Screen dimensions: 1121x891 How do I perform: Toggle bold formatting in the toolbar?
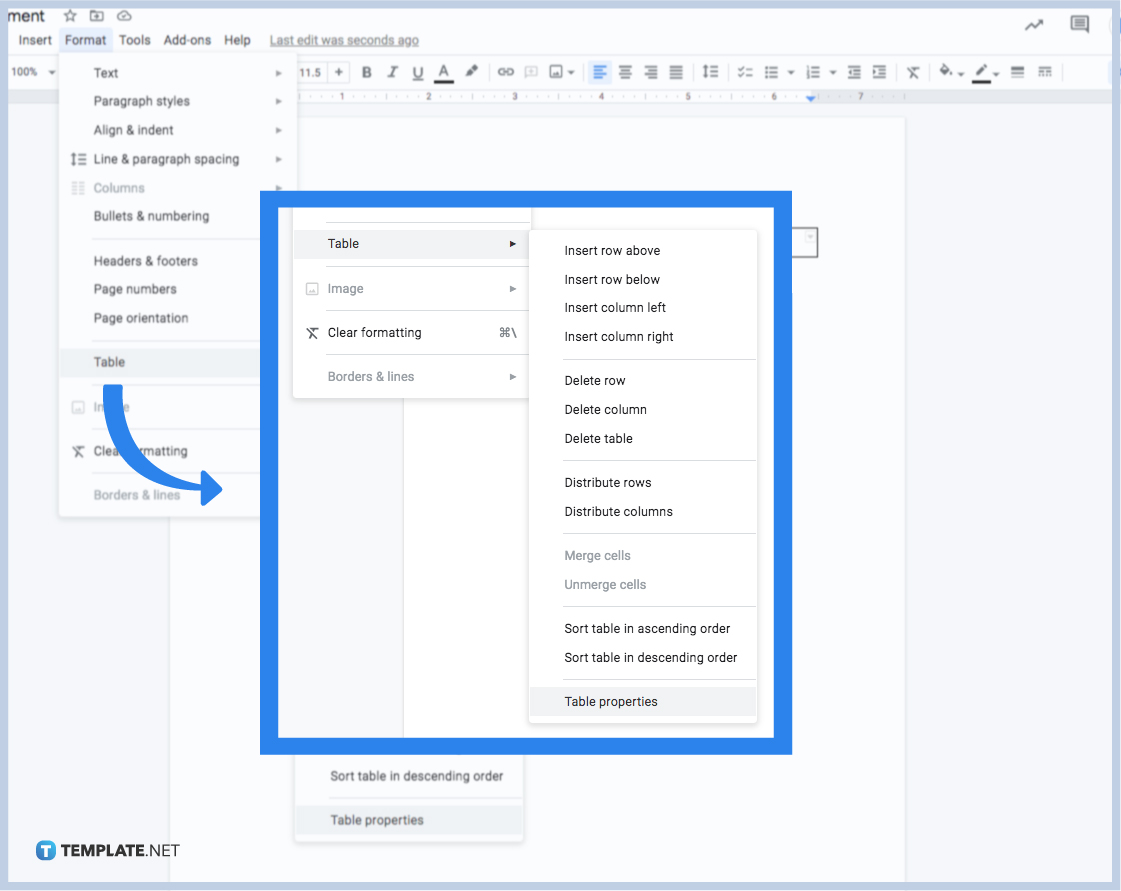click(x=367, y=72)
